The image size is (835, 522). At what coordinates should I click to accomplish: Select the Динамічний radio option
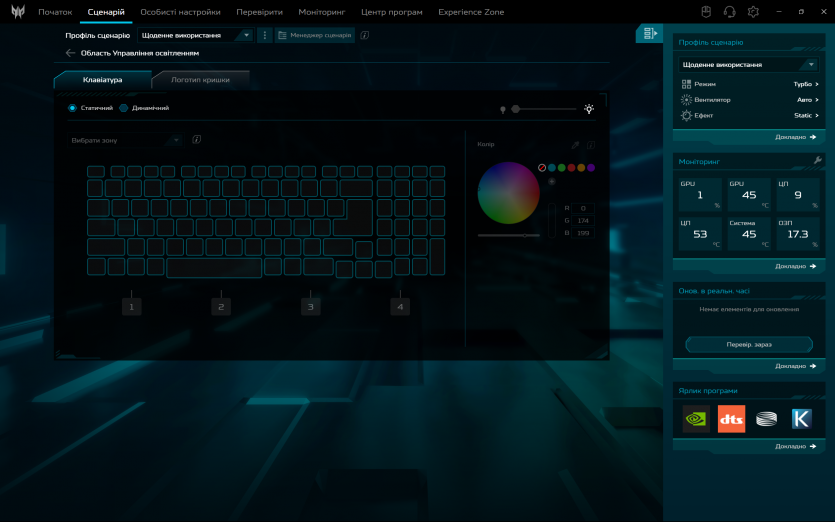(124, 108)
